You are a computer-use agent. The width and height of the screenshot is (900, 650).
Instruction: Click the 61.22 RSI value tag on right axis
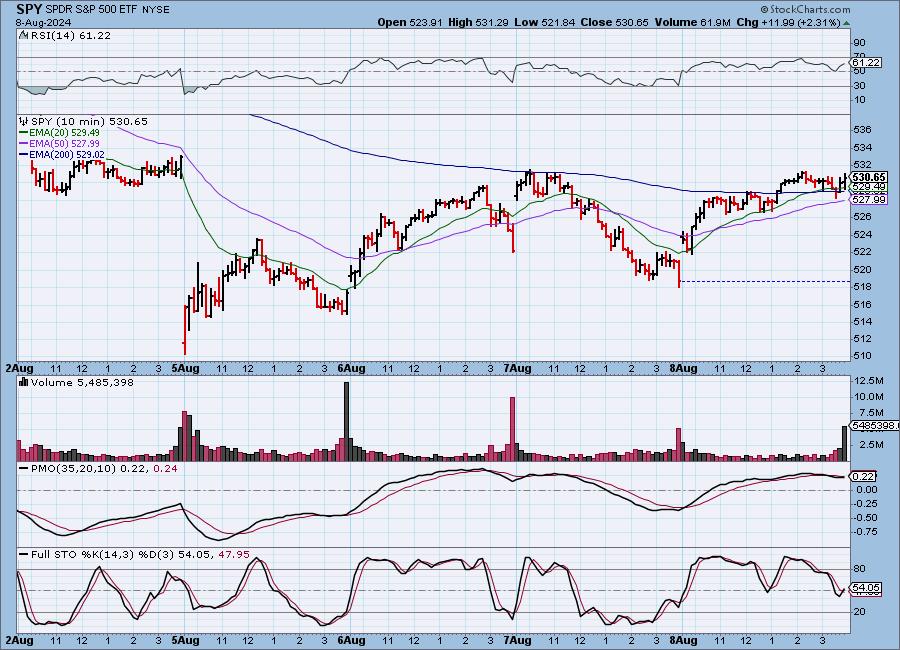click(866, 63)
